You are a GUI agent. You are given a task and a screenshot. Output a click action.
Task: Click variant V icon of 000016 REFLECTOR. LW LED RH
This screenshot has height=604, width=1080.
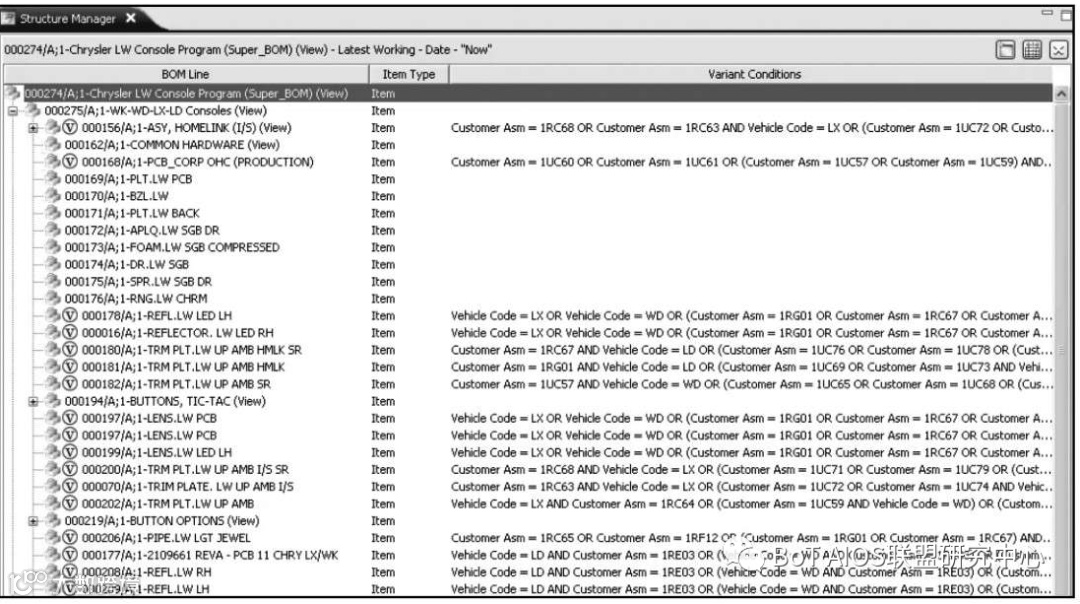[x=70, y=333]
